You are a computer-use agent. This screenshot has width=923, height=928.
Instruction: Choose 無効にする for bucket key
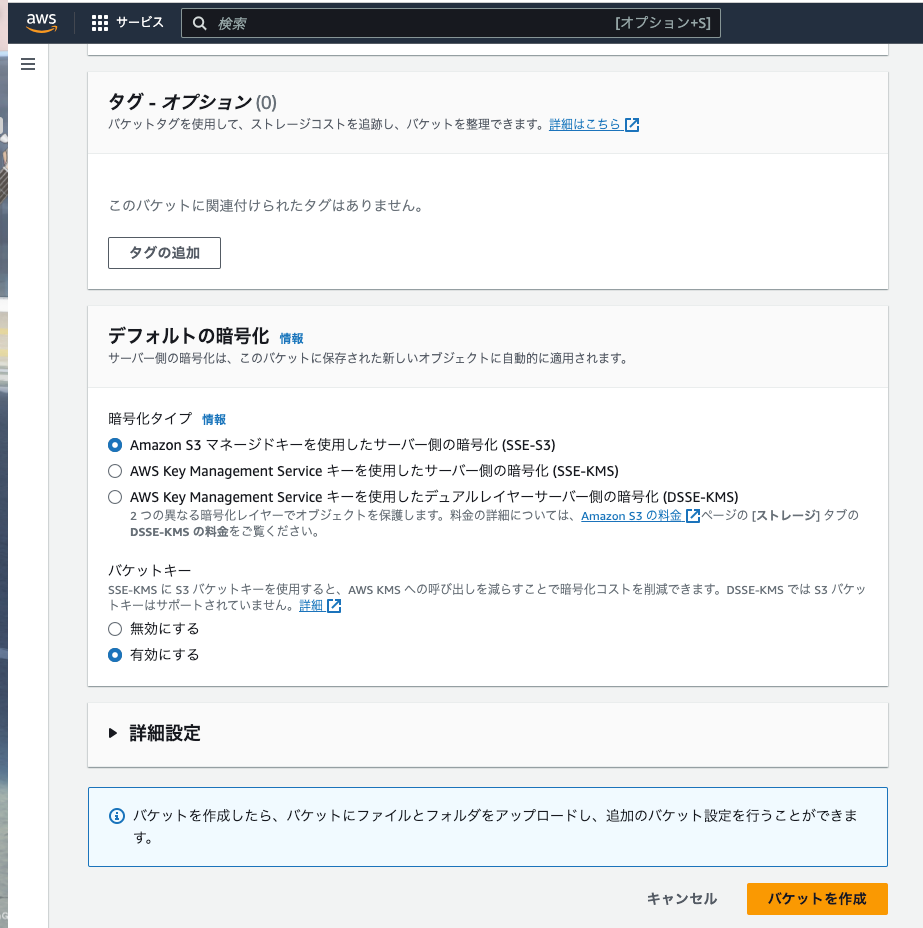pyautogui.click(x=115, y=629)
